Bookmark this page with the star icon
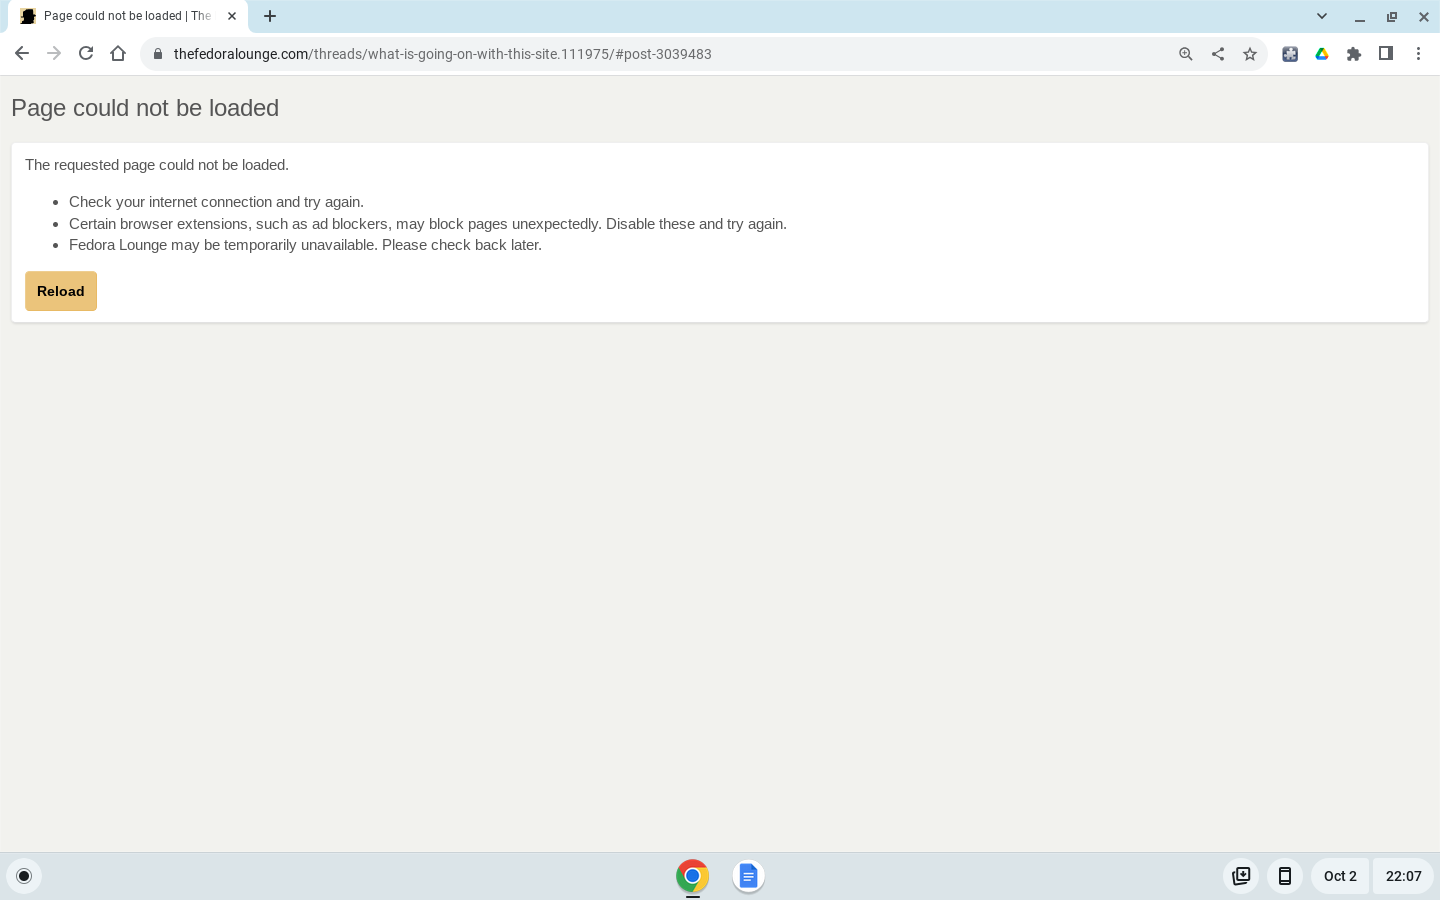Viewport: 1440px width, 900px height. (x=1250, y=54)
